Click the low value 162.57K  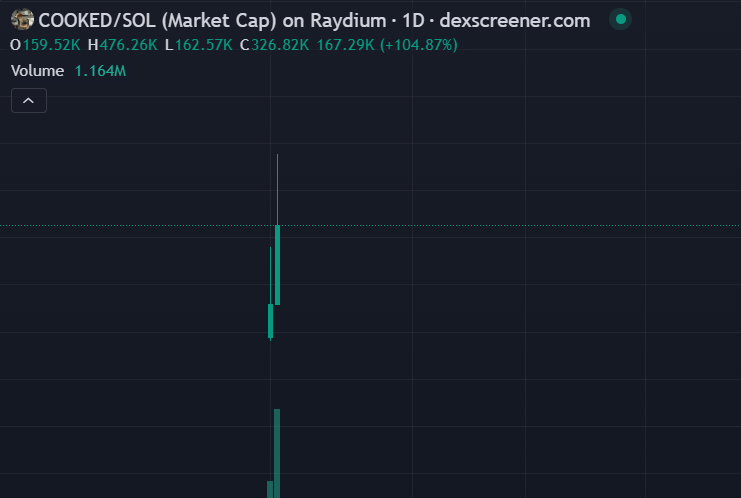(x=204, y=45)
